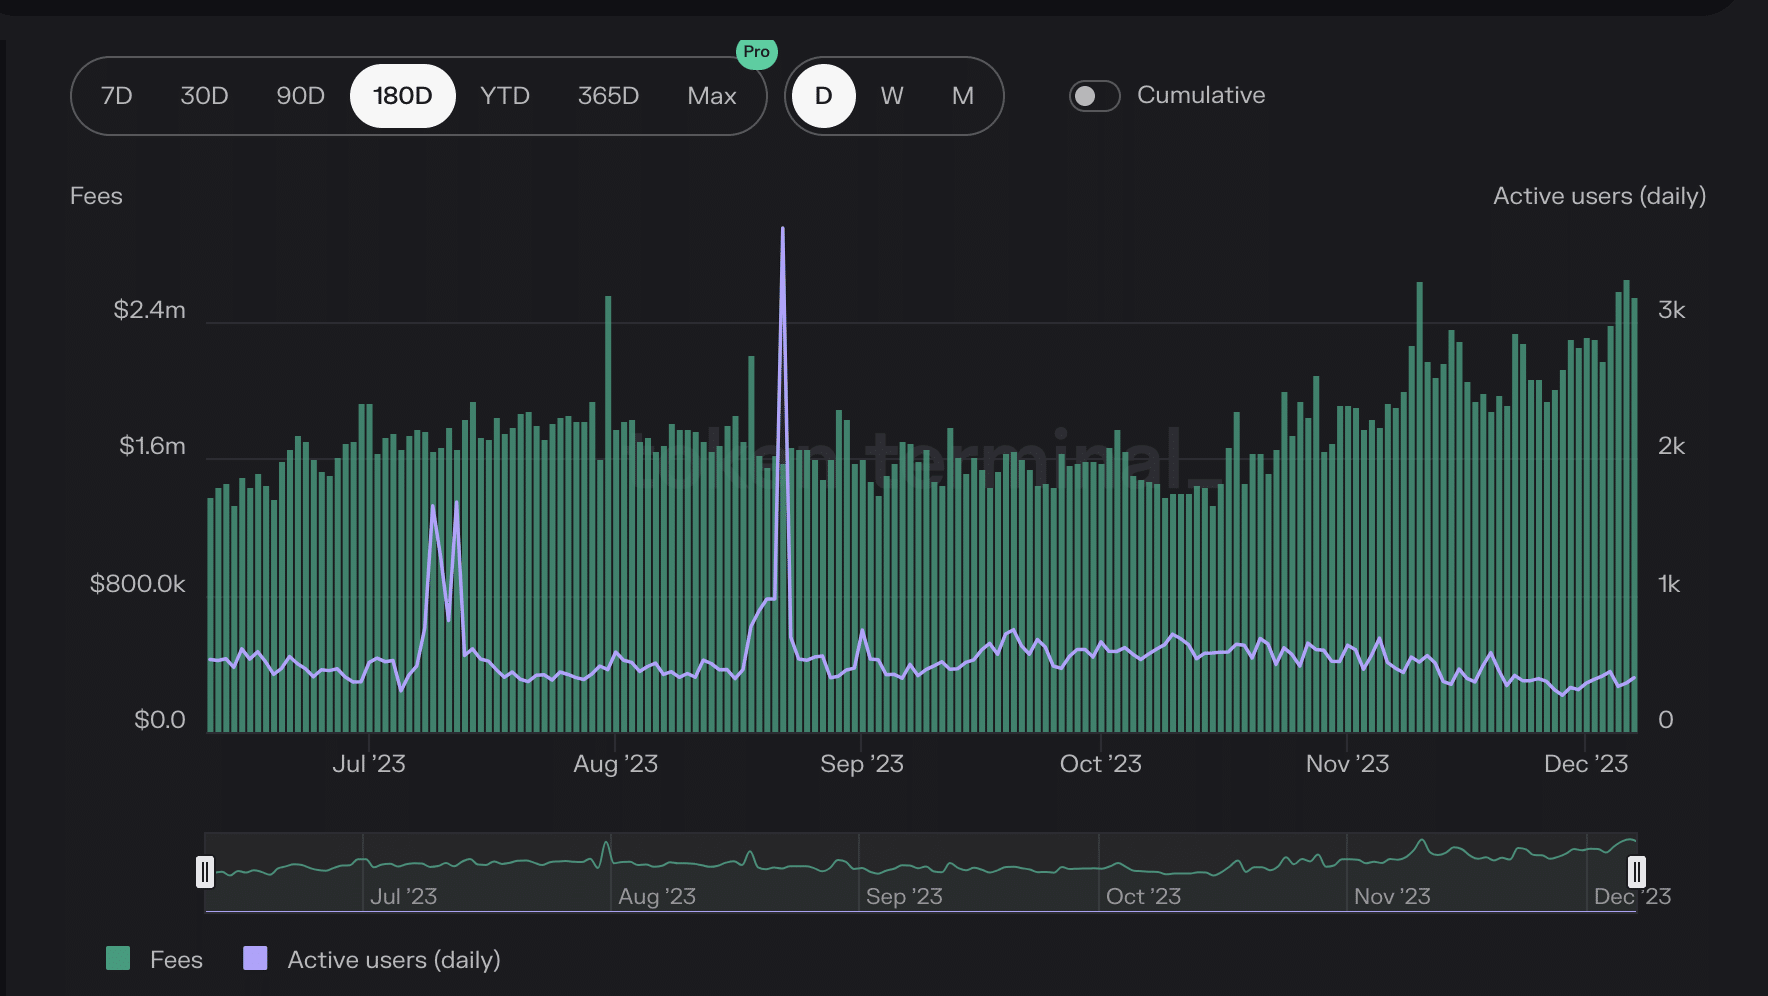Click the $2.4m y-axis value

(149, 310)
